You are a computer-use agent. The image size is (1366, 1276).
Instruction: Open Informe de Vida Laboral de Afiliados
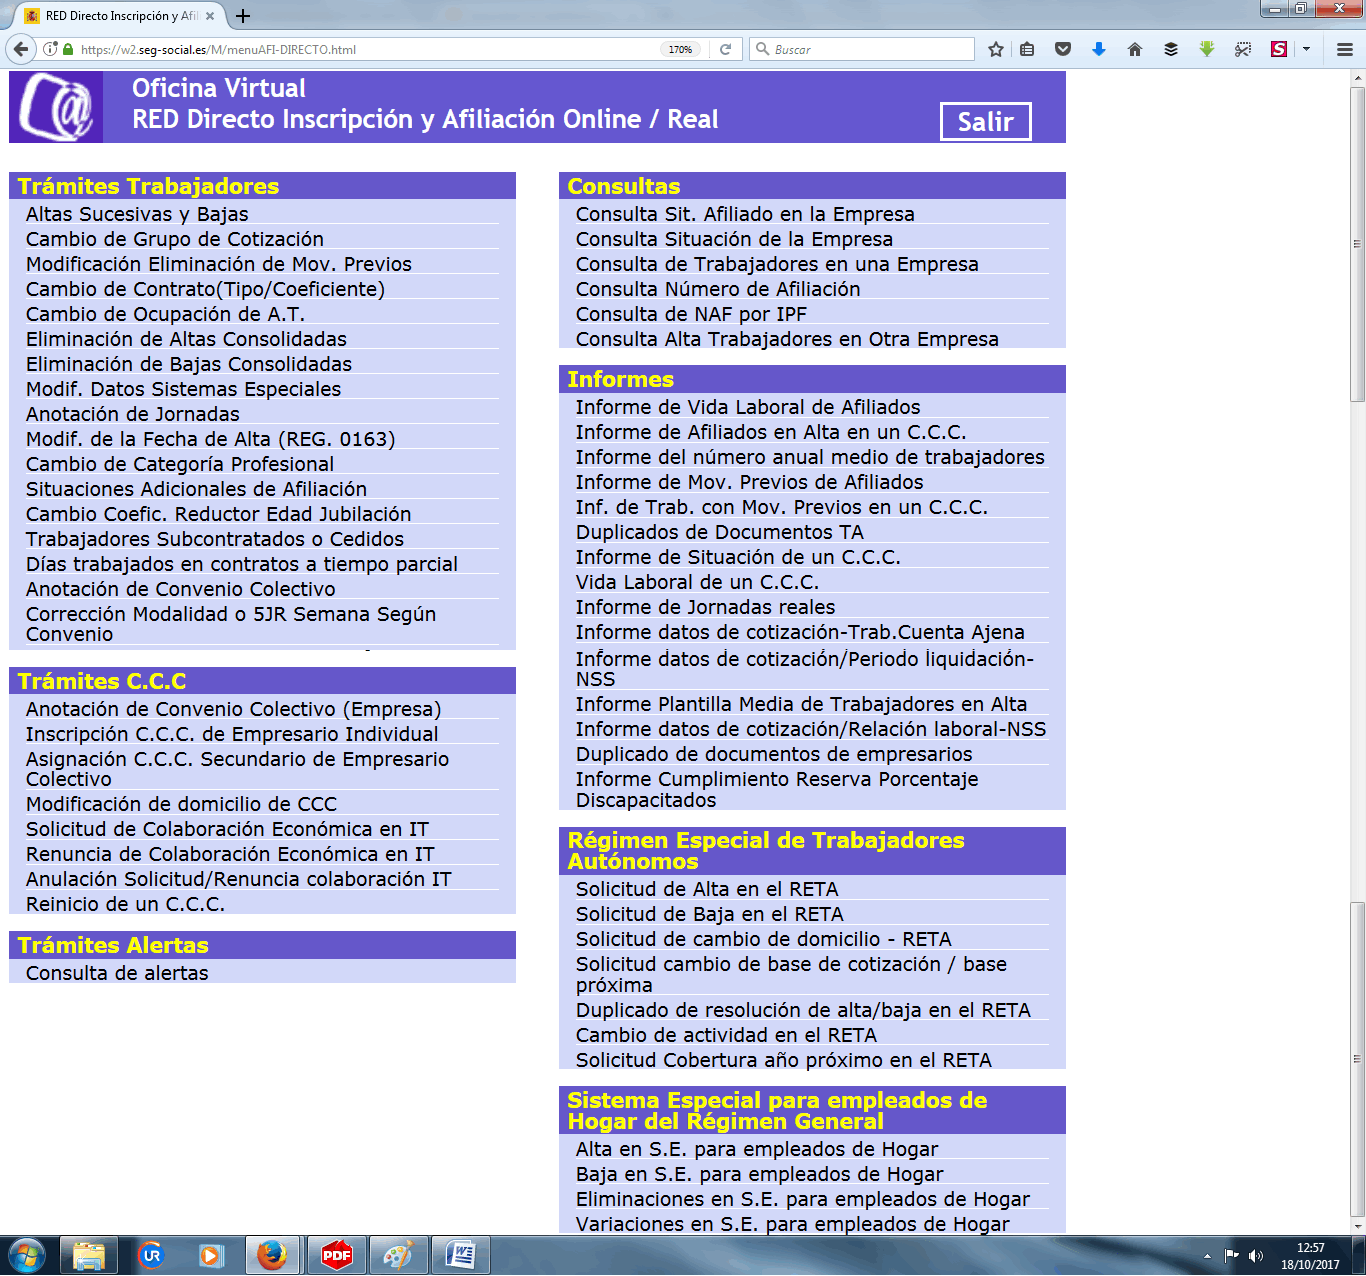pyautogui.click(x=747, y=407)
